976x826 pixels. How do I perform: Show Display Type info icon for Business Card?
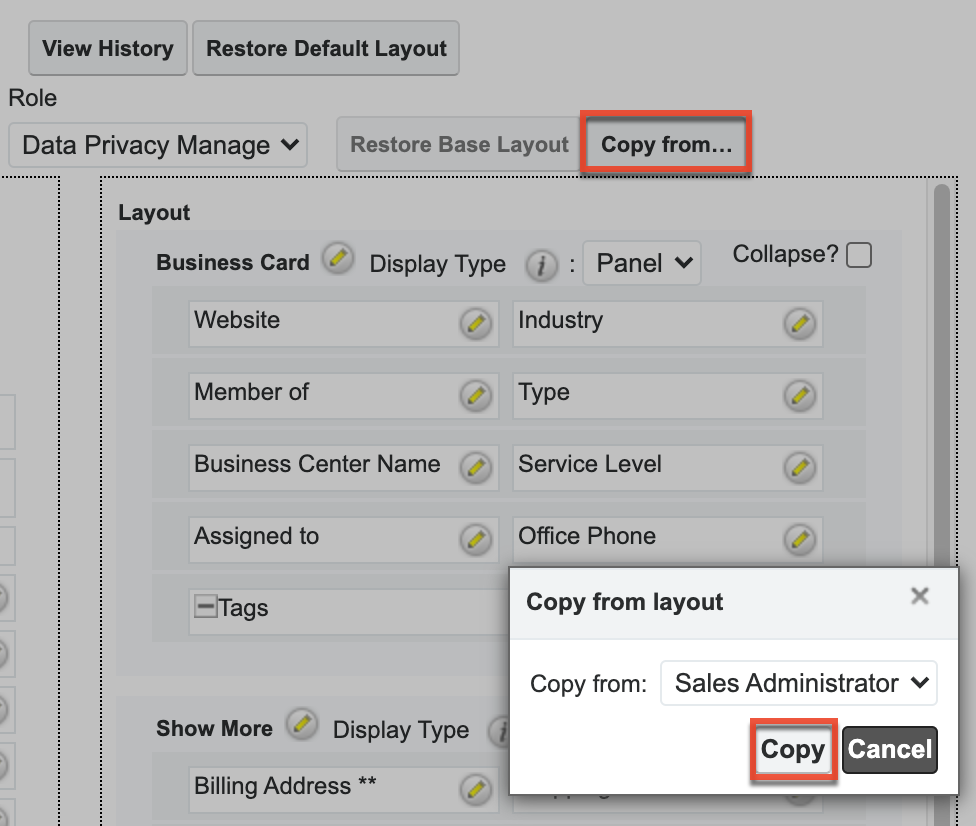click(541, 265)
